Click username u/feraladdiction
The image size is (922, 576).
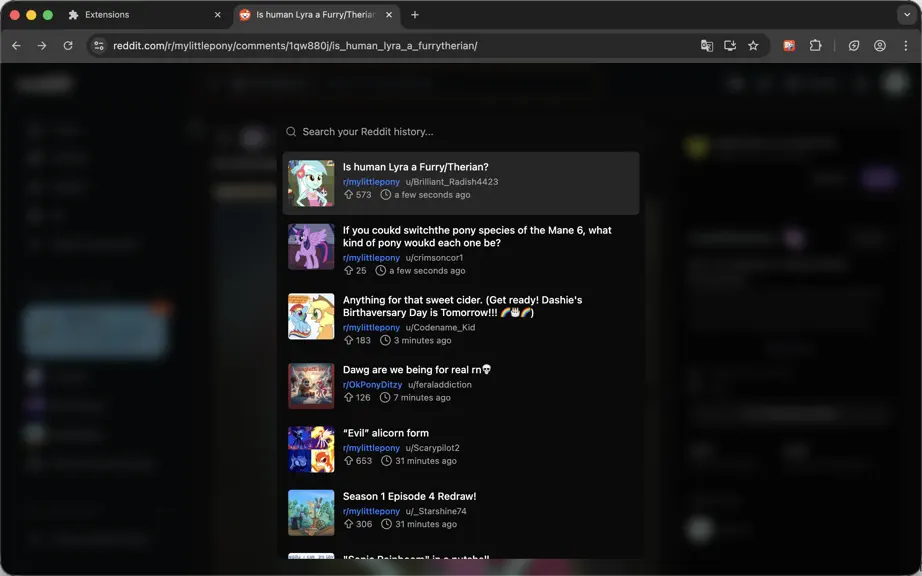click(440, 384)
